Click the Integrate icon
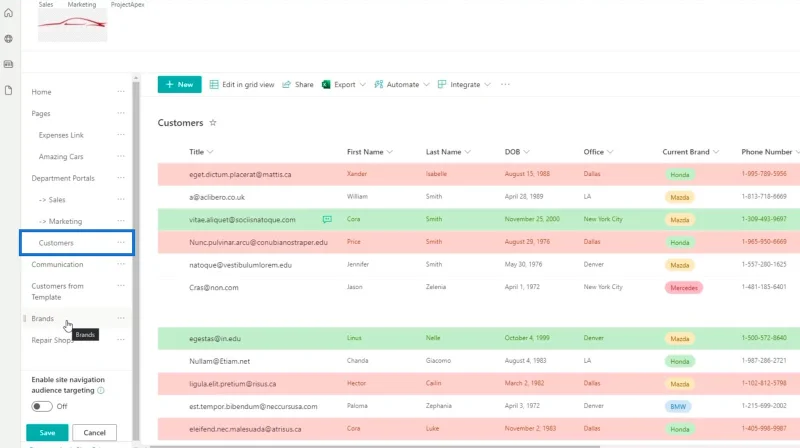 pyautogui.click(x=442, y=84)
